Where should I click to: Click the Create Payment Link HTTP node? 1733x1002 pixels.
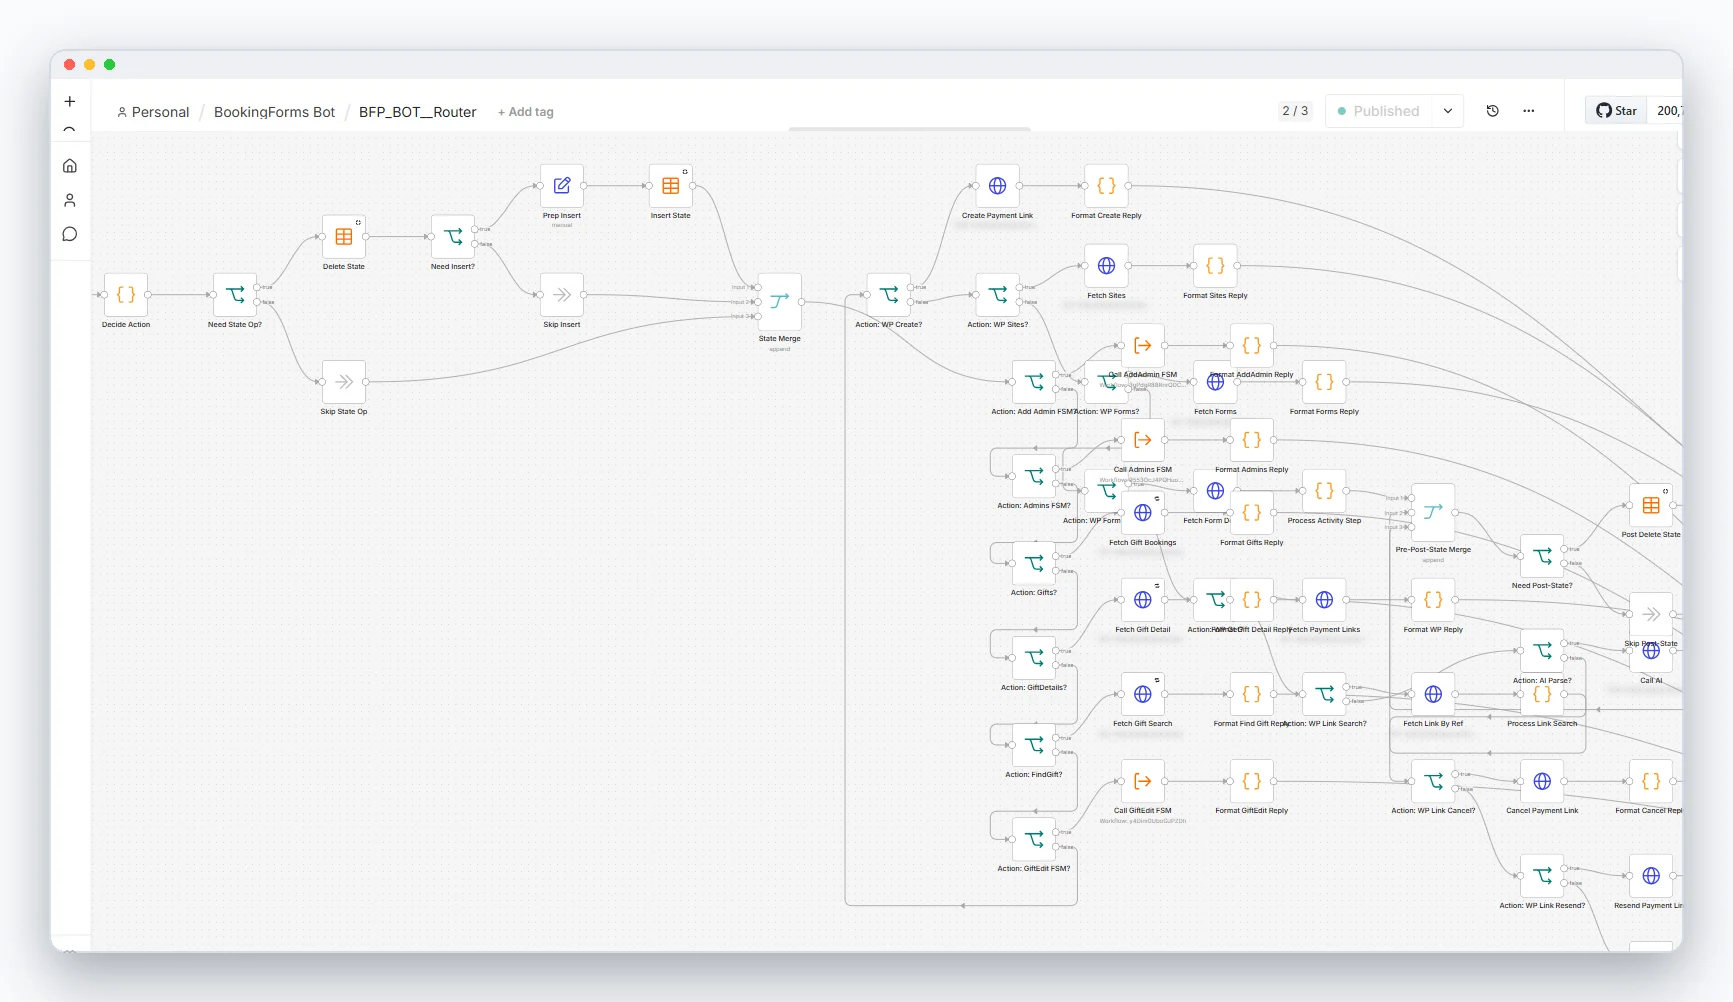pyautogui.click(x=998, y=186)
